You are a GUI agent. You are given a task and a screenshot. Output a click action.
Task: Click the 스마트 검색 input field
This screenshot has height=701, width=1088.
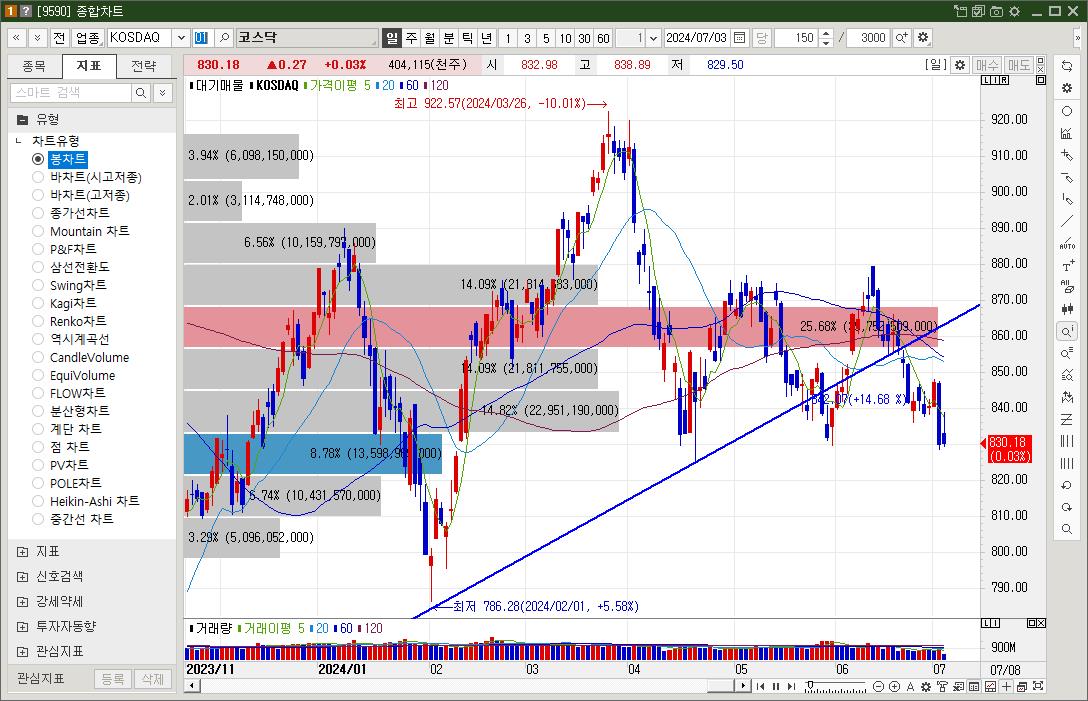point(71,92)
